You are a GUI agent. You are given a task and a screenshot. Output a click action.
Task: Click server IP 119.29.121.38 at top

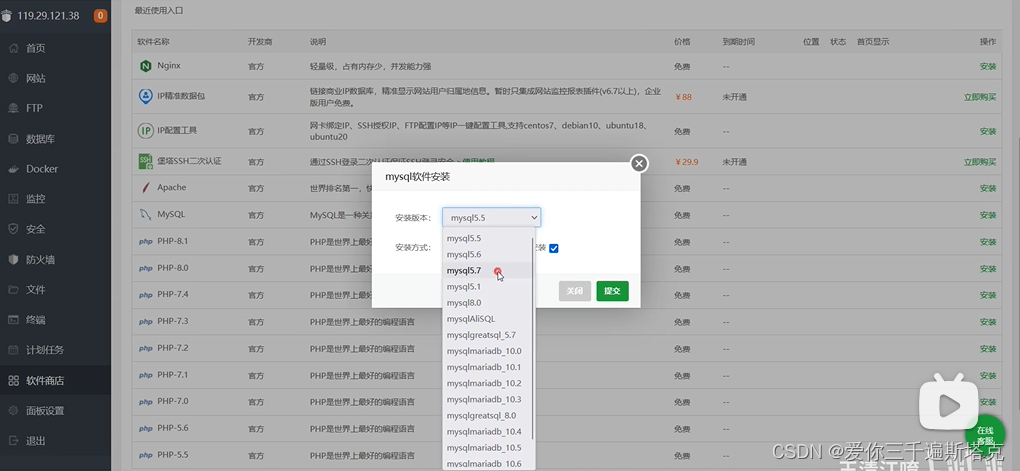[x=46, y=16]
